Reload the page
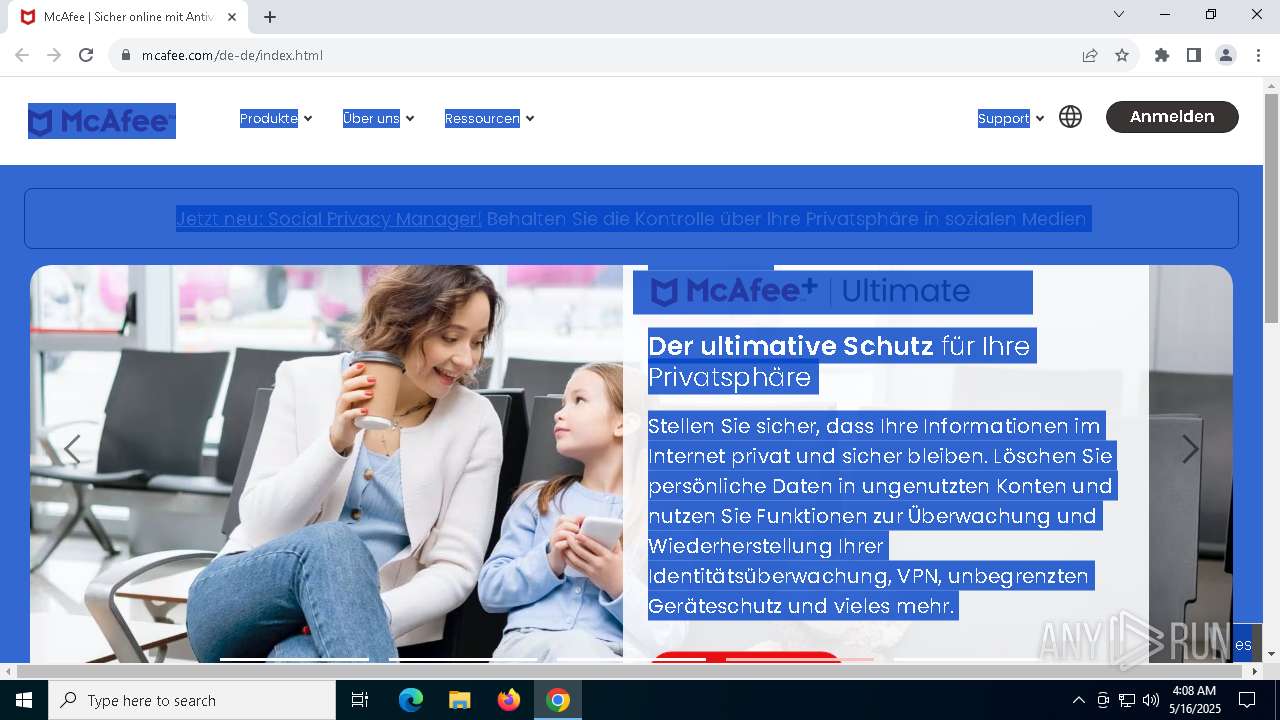1280x720 pixels. [x=86, y=55]
